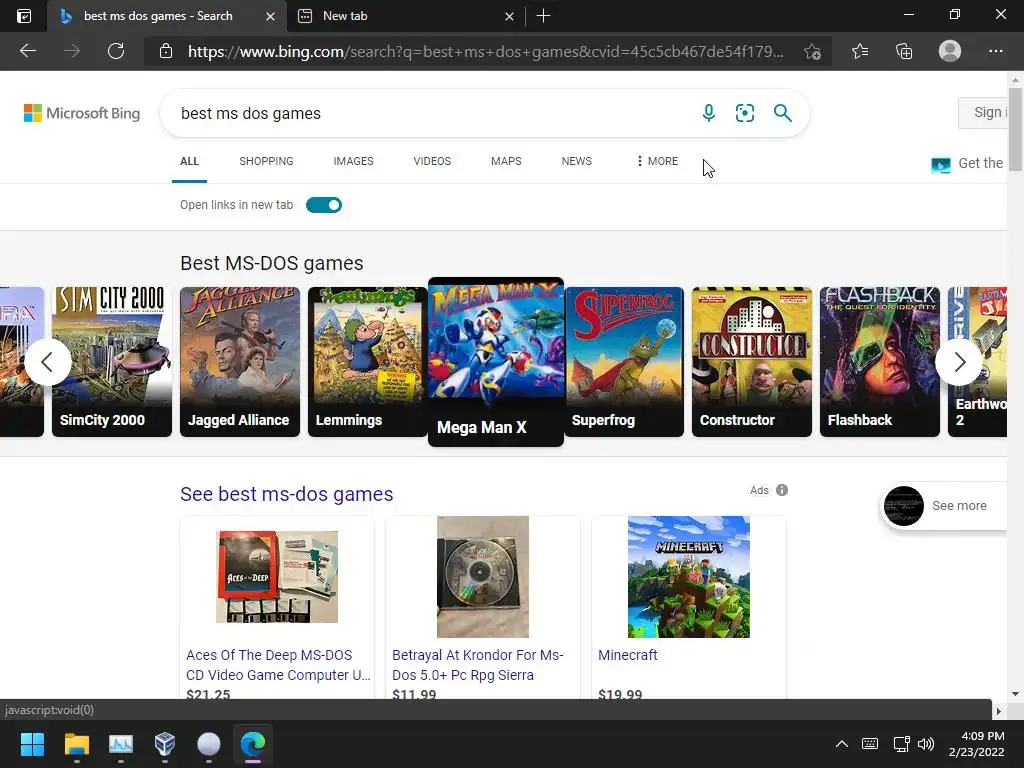1024x768 pixels.
Task: Click the Minecraft product image
Action: tap(688, 577)
